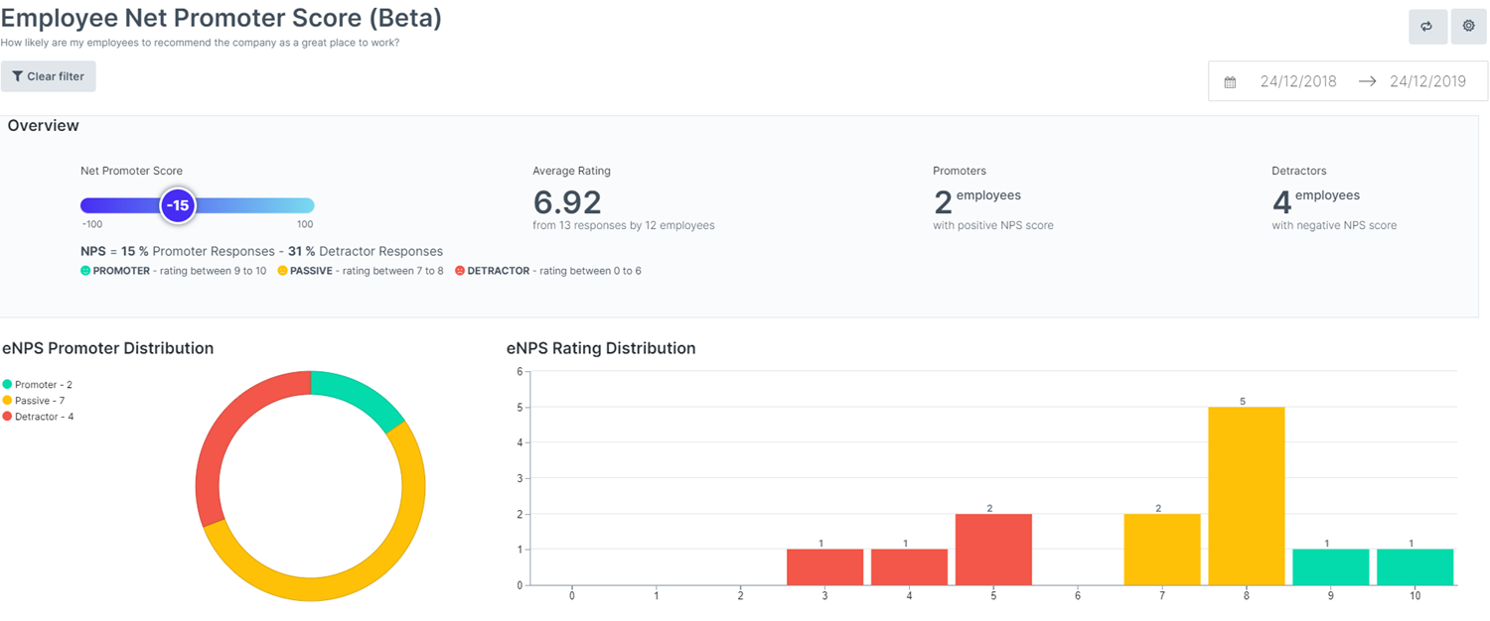Select the red bar for rating 5
1490x621 pixels.
993,550
